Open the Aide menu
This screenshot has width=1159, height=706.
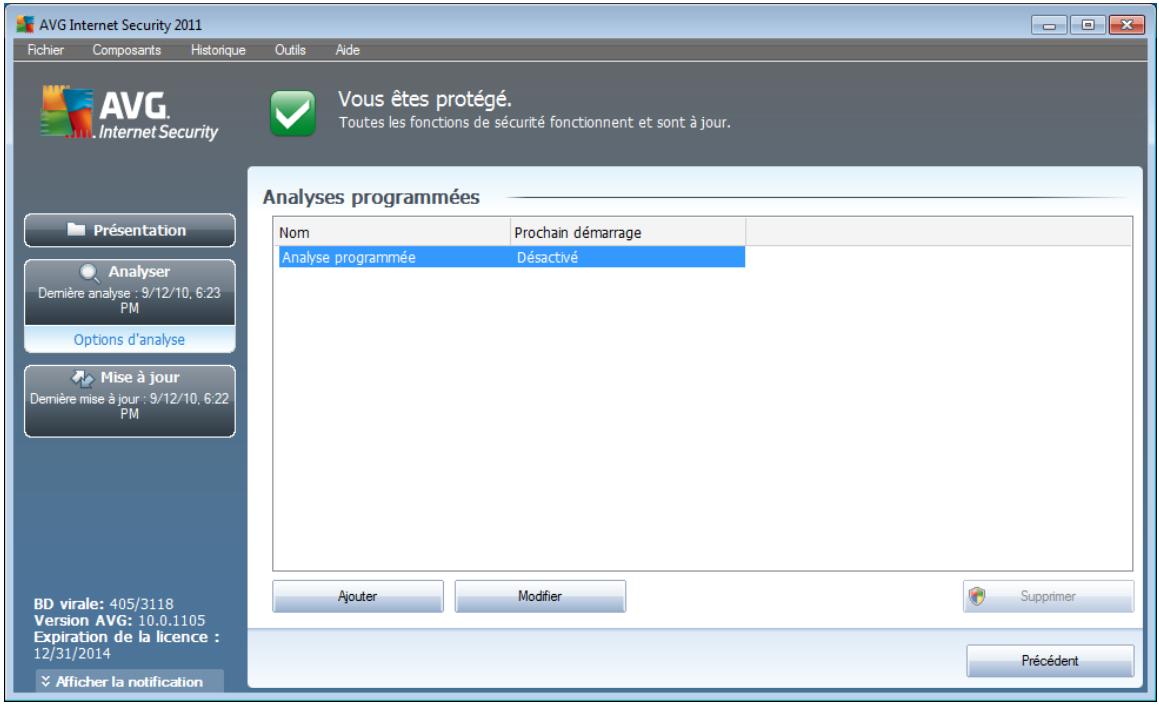[347, 50]
